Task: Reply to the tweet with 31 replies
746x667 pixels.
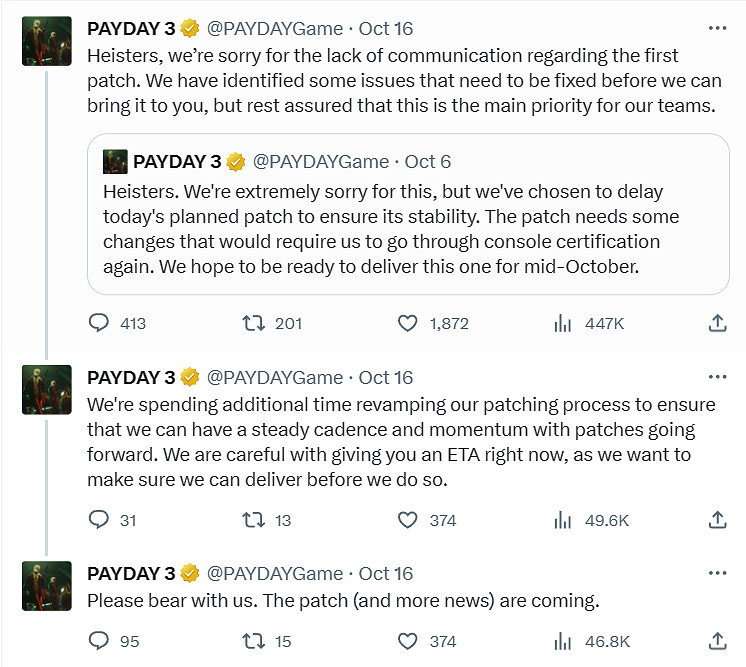Action: [x=99, y=520]
